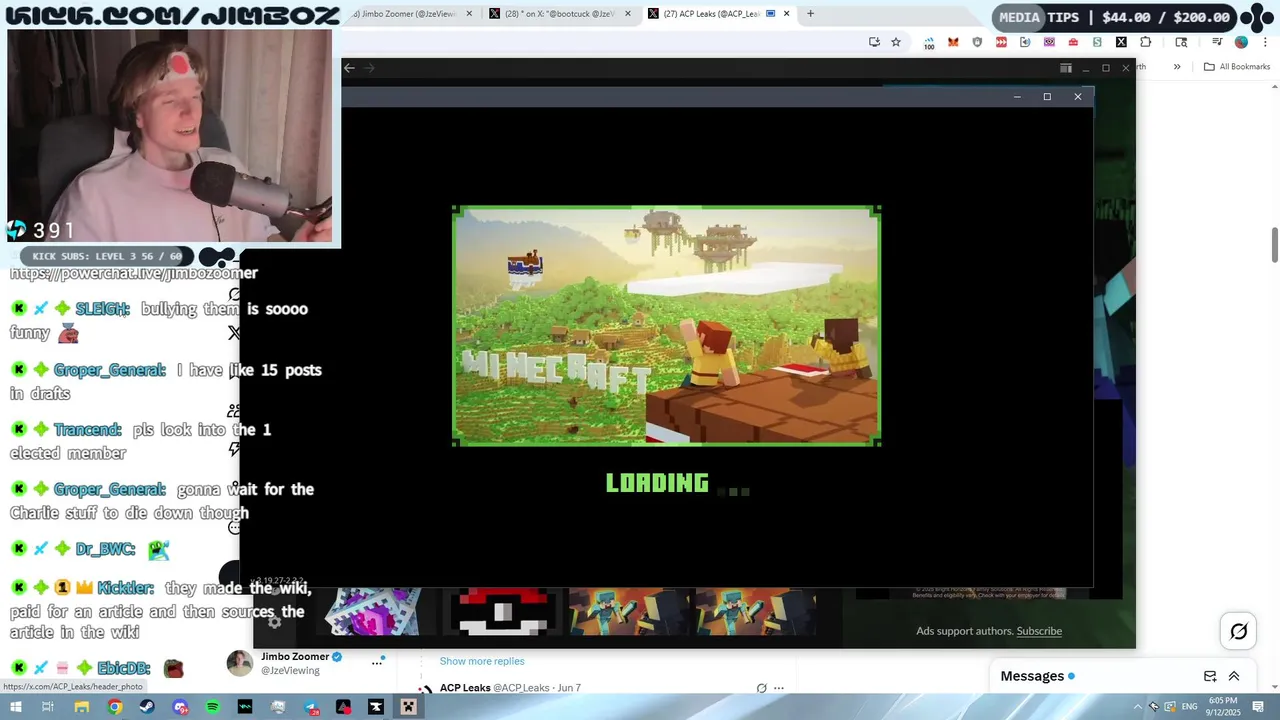Open the MetaMask fox extension

(x=953, y=42)
